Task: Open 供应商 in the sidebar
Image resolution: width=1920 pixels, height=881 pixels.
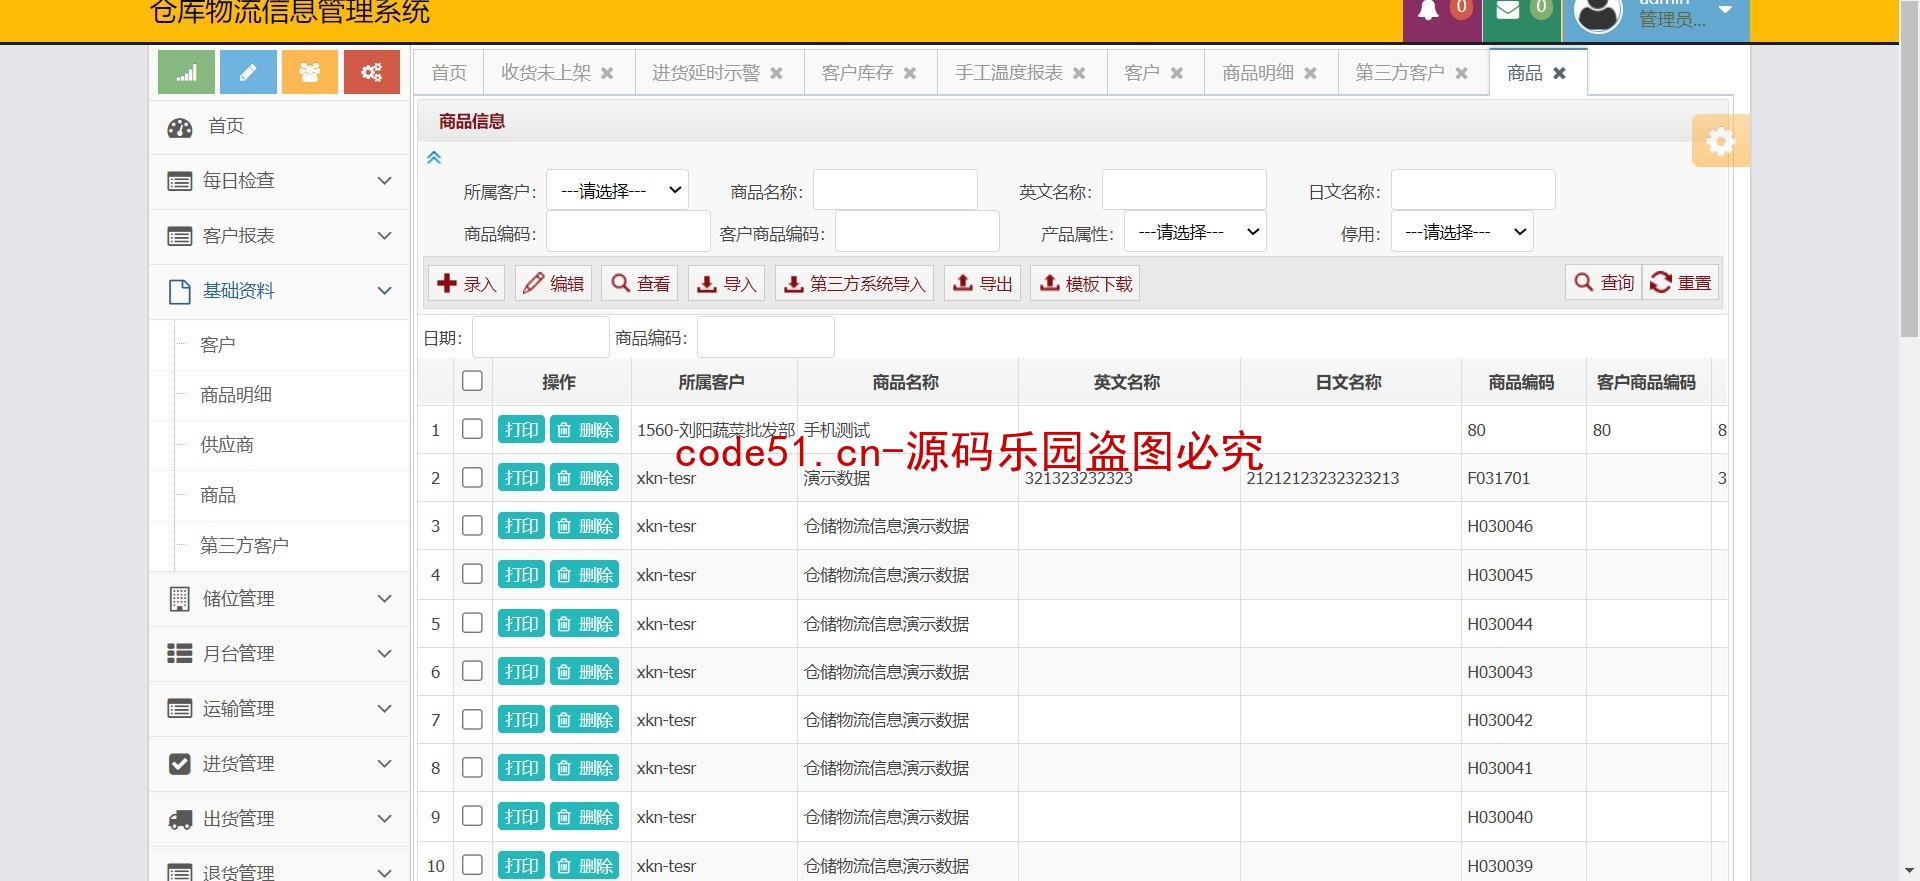Action: 227,445
